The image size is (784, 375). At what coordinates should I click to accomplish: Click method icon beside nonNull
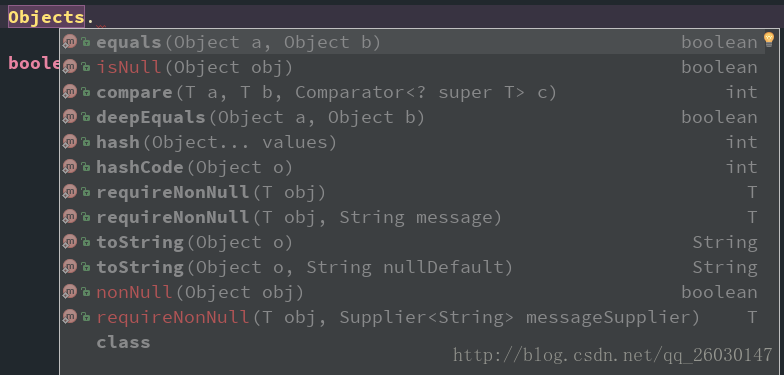click(x=70, y=292)
